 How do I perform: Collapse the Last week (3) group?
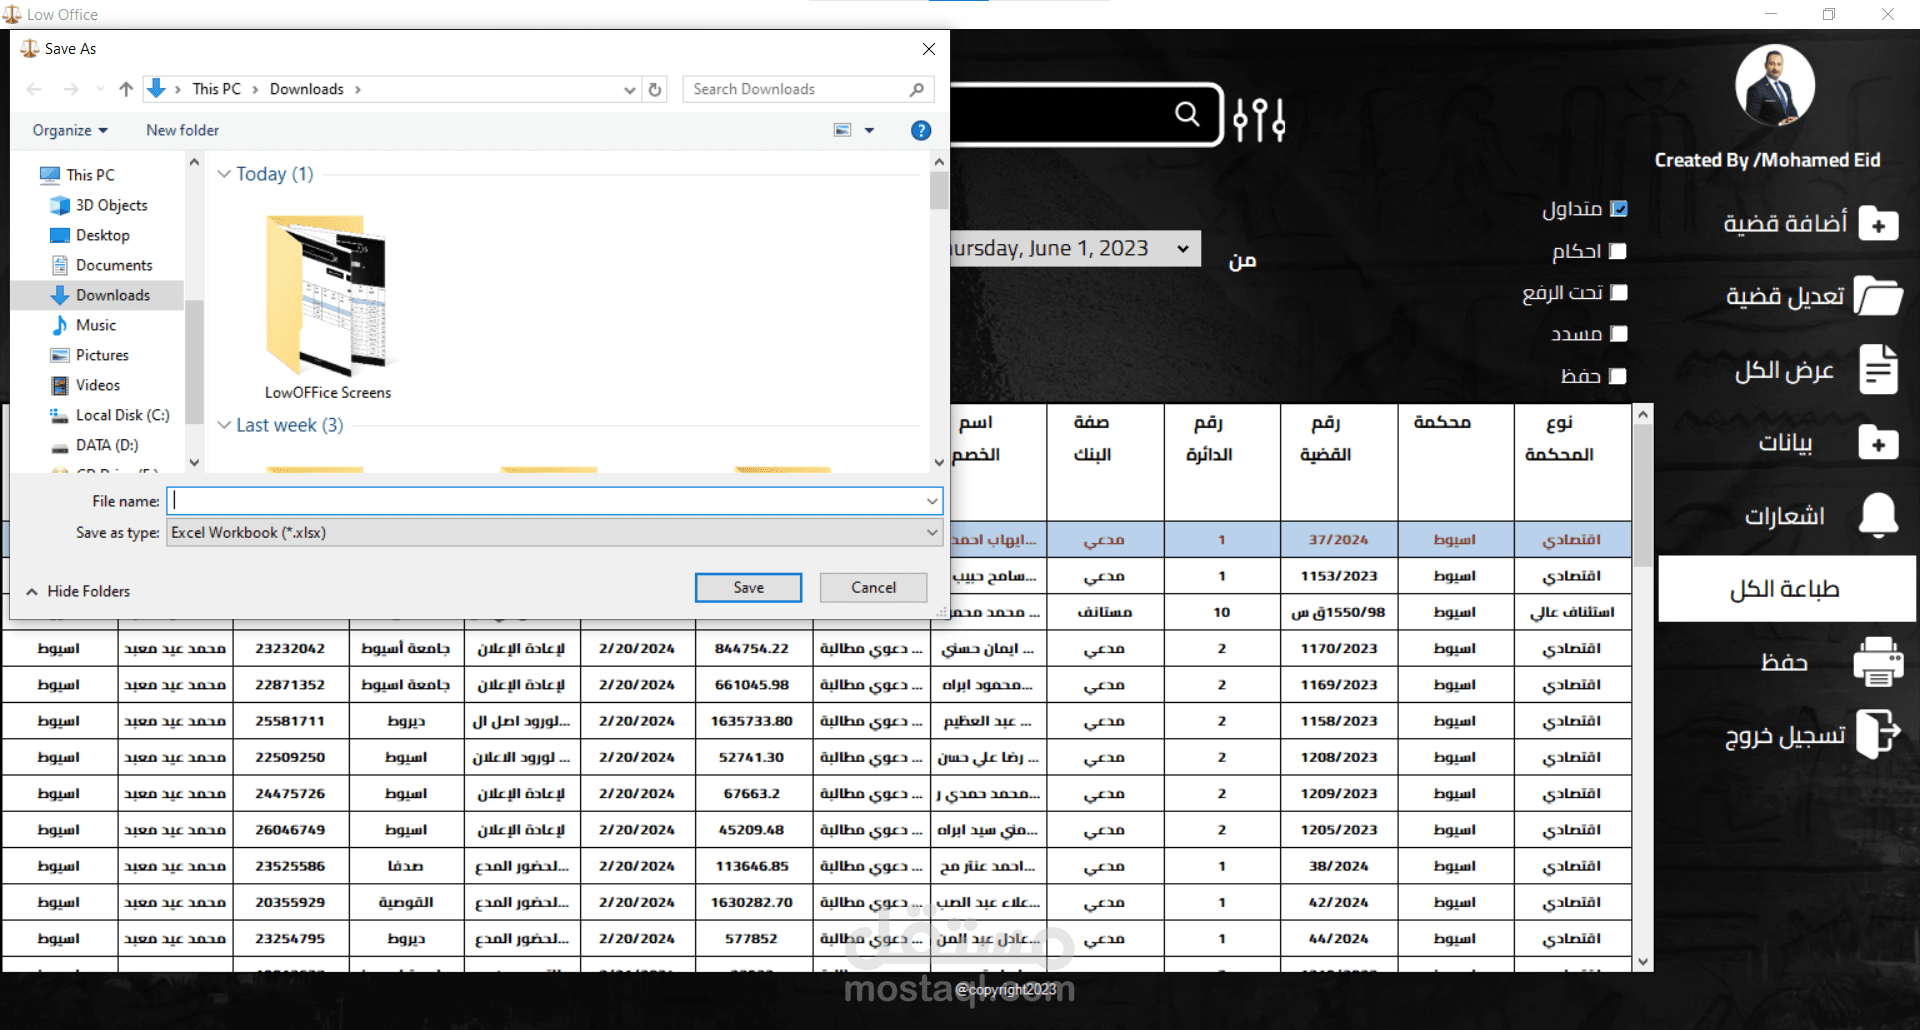(x=224, y=425)
